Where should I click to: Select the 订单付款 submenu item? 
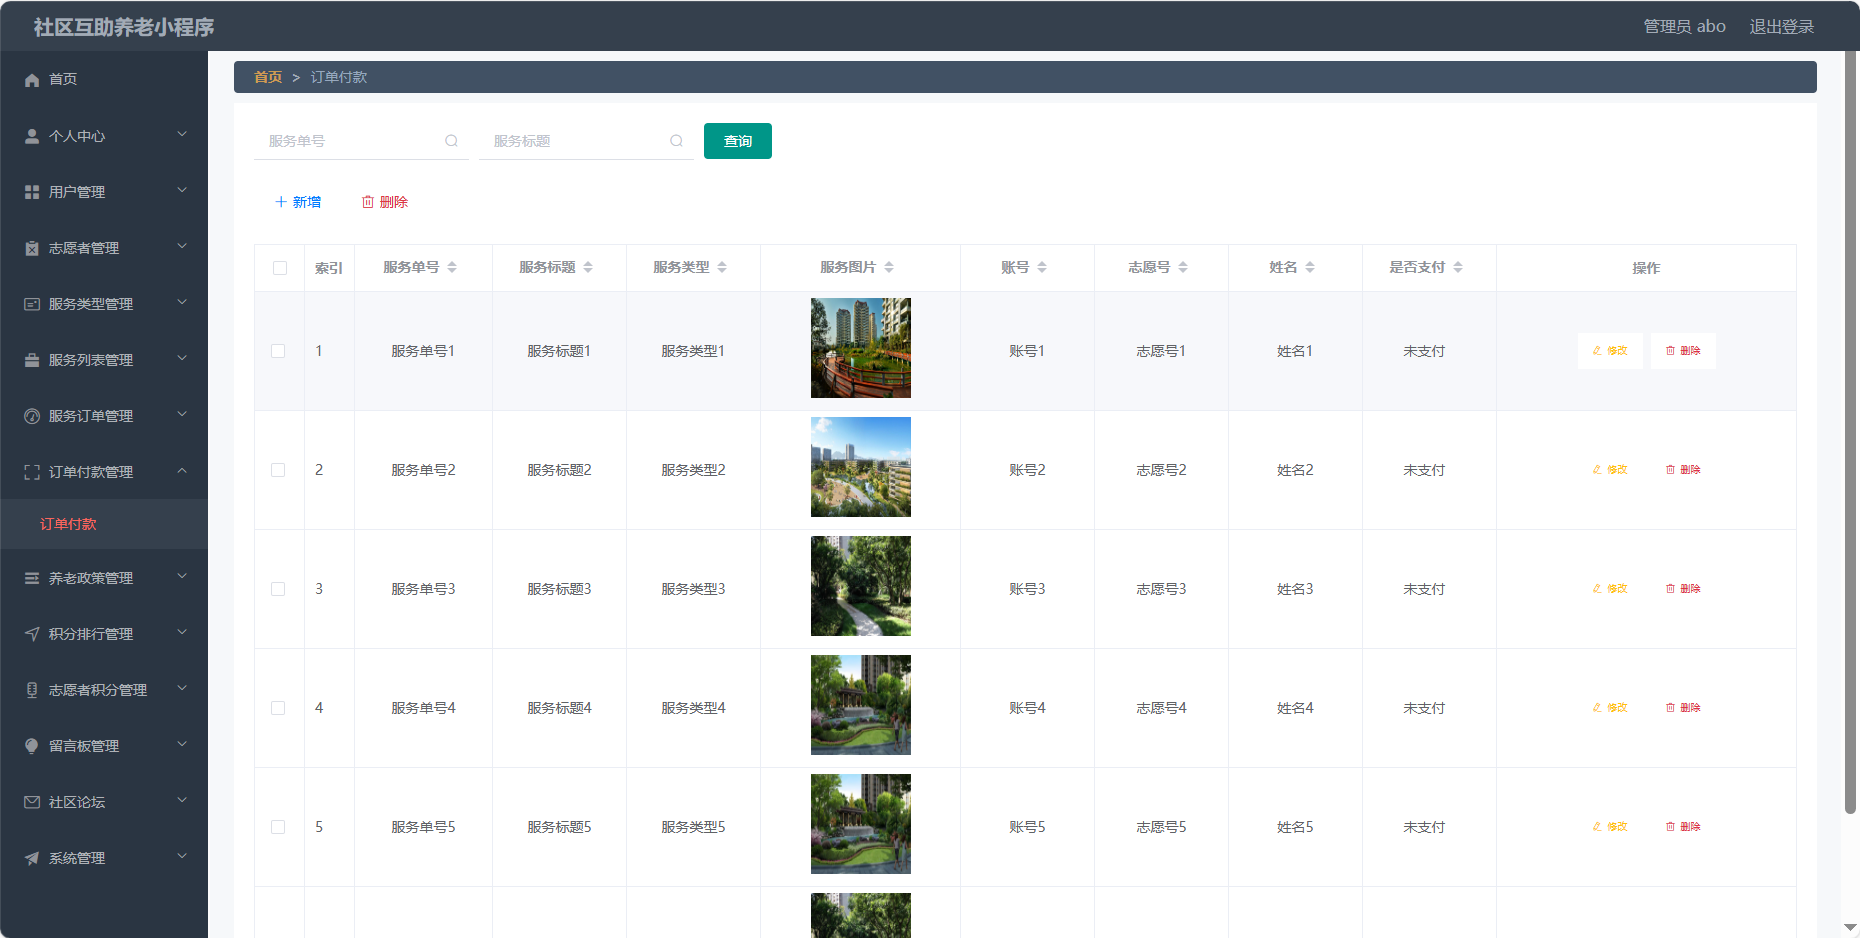coord(104,524)
